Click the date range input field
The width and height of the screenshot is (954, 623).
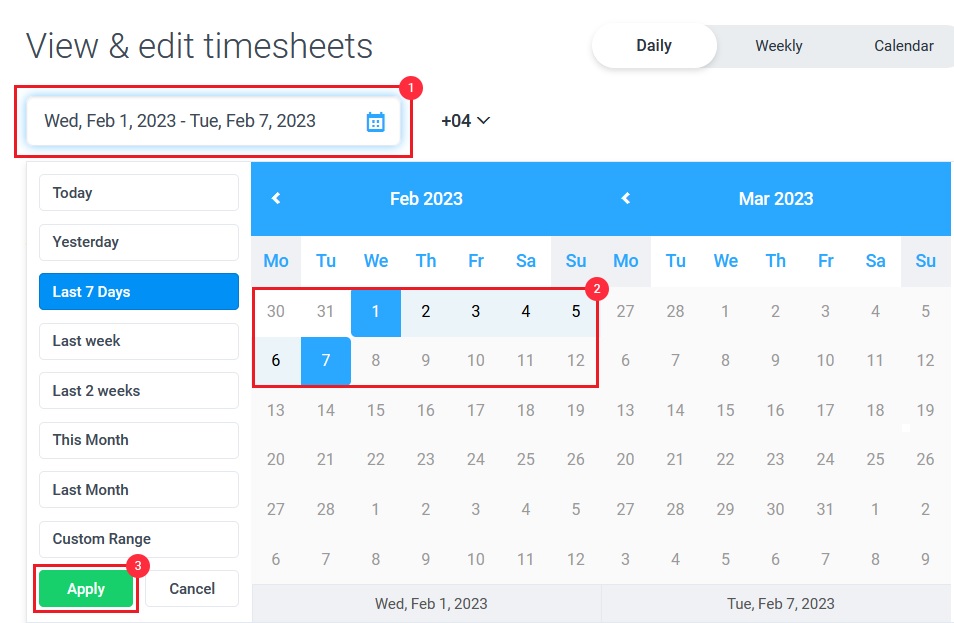point(213,121)
